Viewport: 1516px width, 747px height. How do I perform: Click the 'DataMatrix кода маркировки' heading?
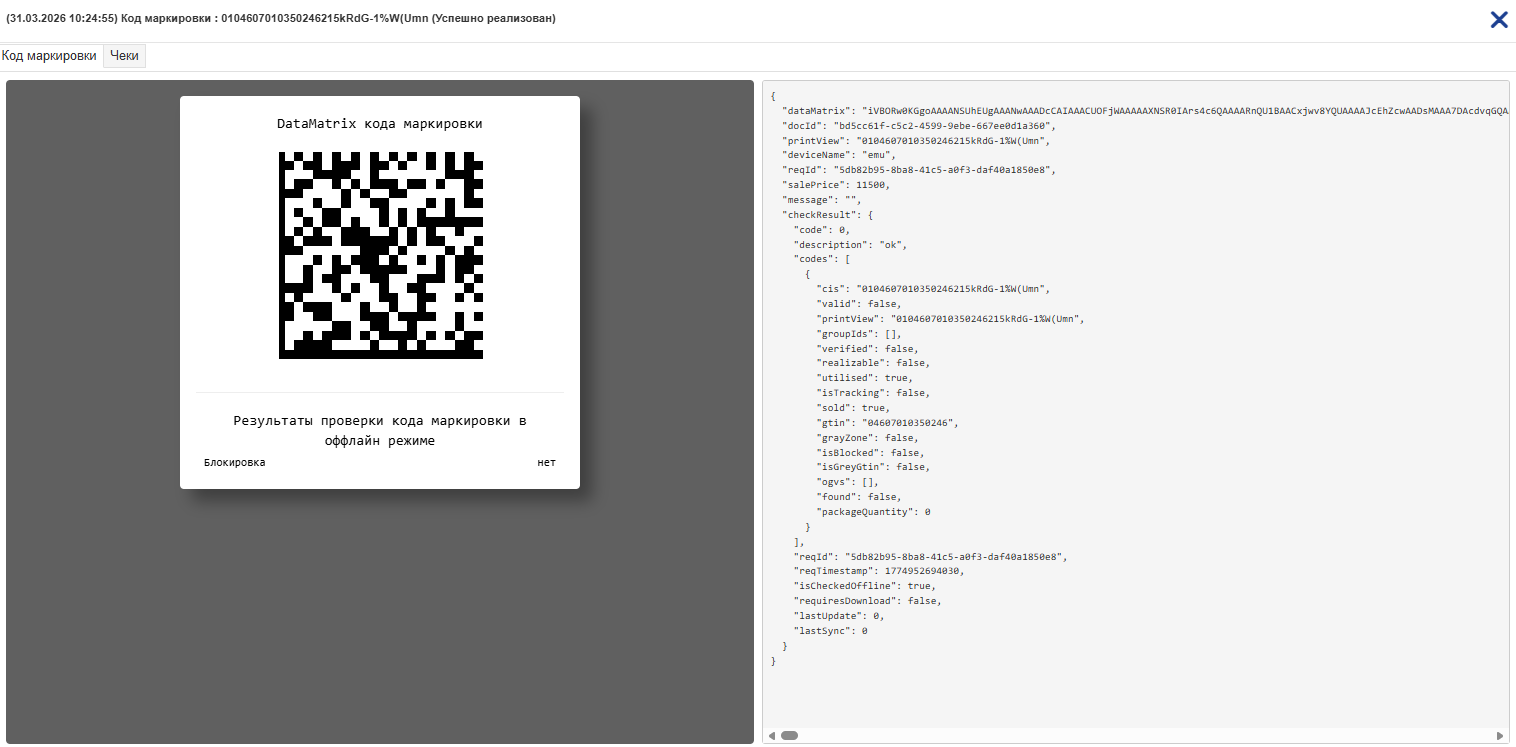coord(380,124)
